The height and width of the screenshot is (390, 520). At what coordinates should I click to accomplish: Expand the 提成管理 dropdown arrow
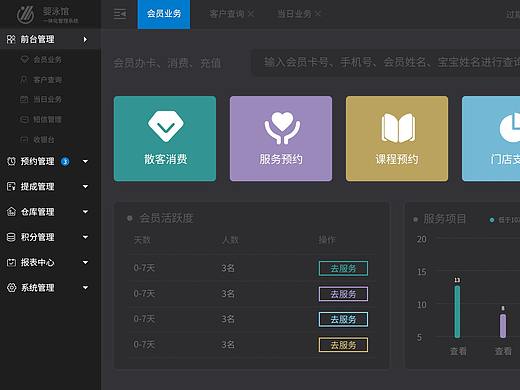[x=85, y=187]
